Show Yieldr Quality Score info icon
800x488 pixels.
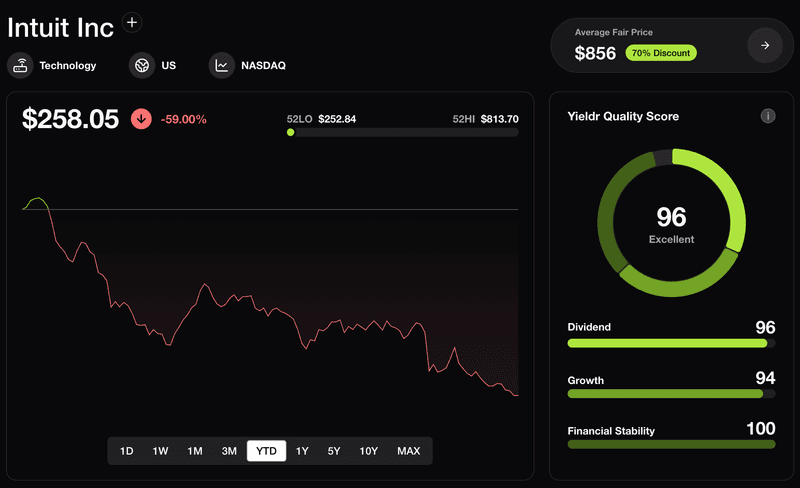(768, 116)
